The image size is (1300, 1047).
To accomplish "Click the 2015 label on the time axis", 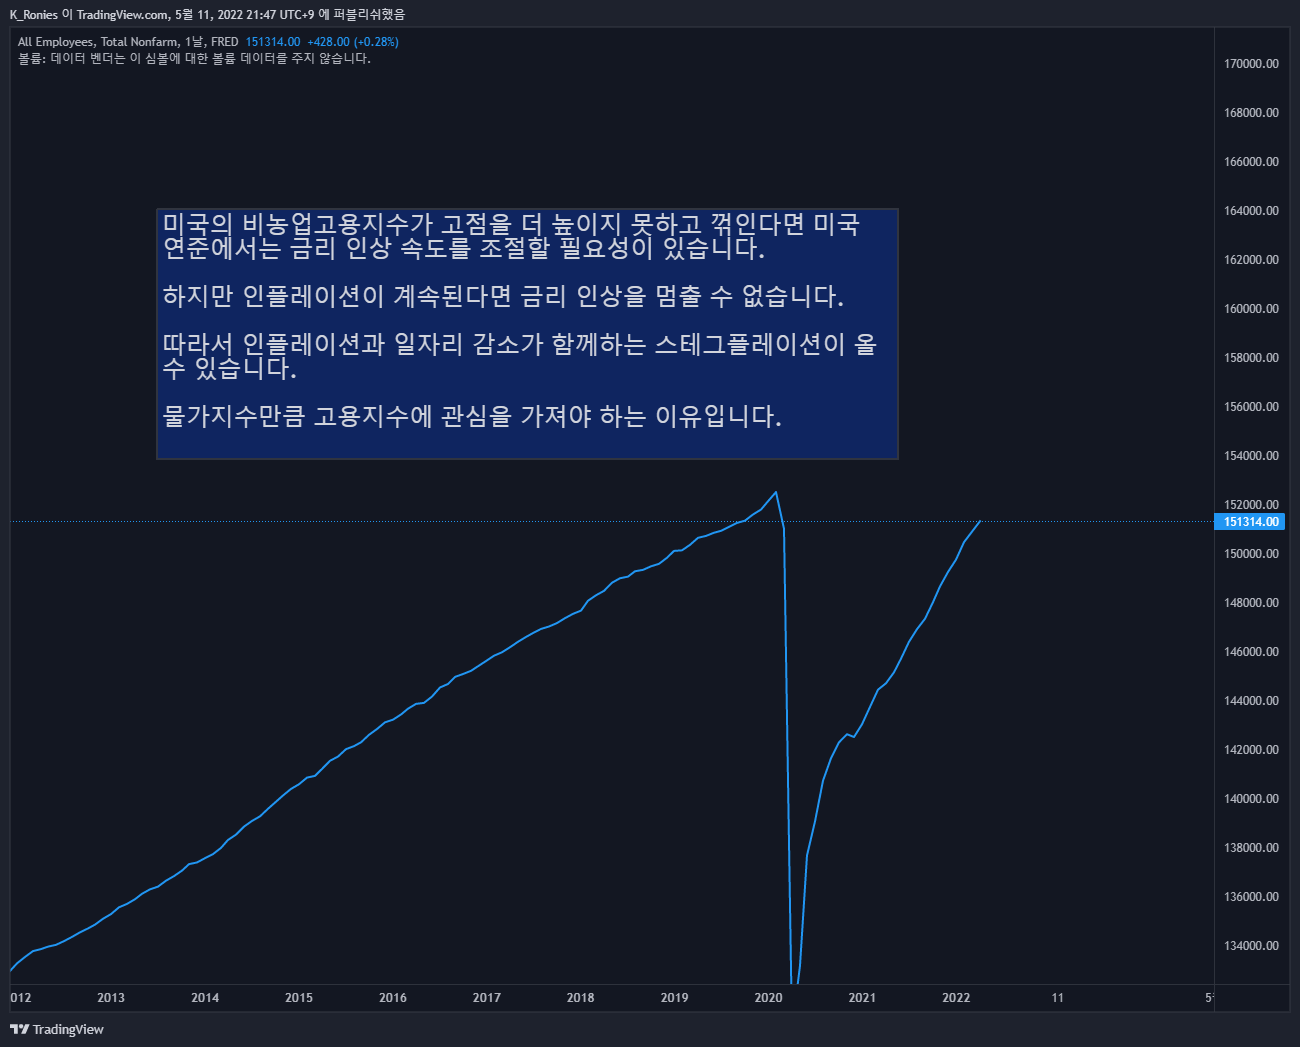I will coord(299,998).
